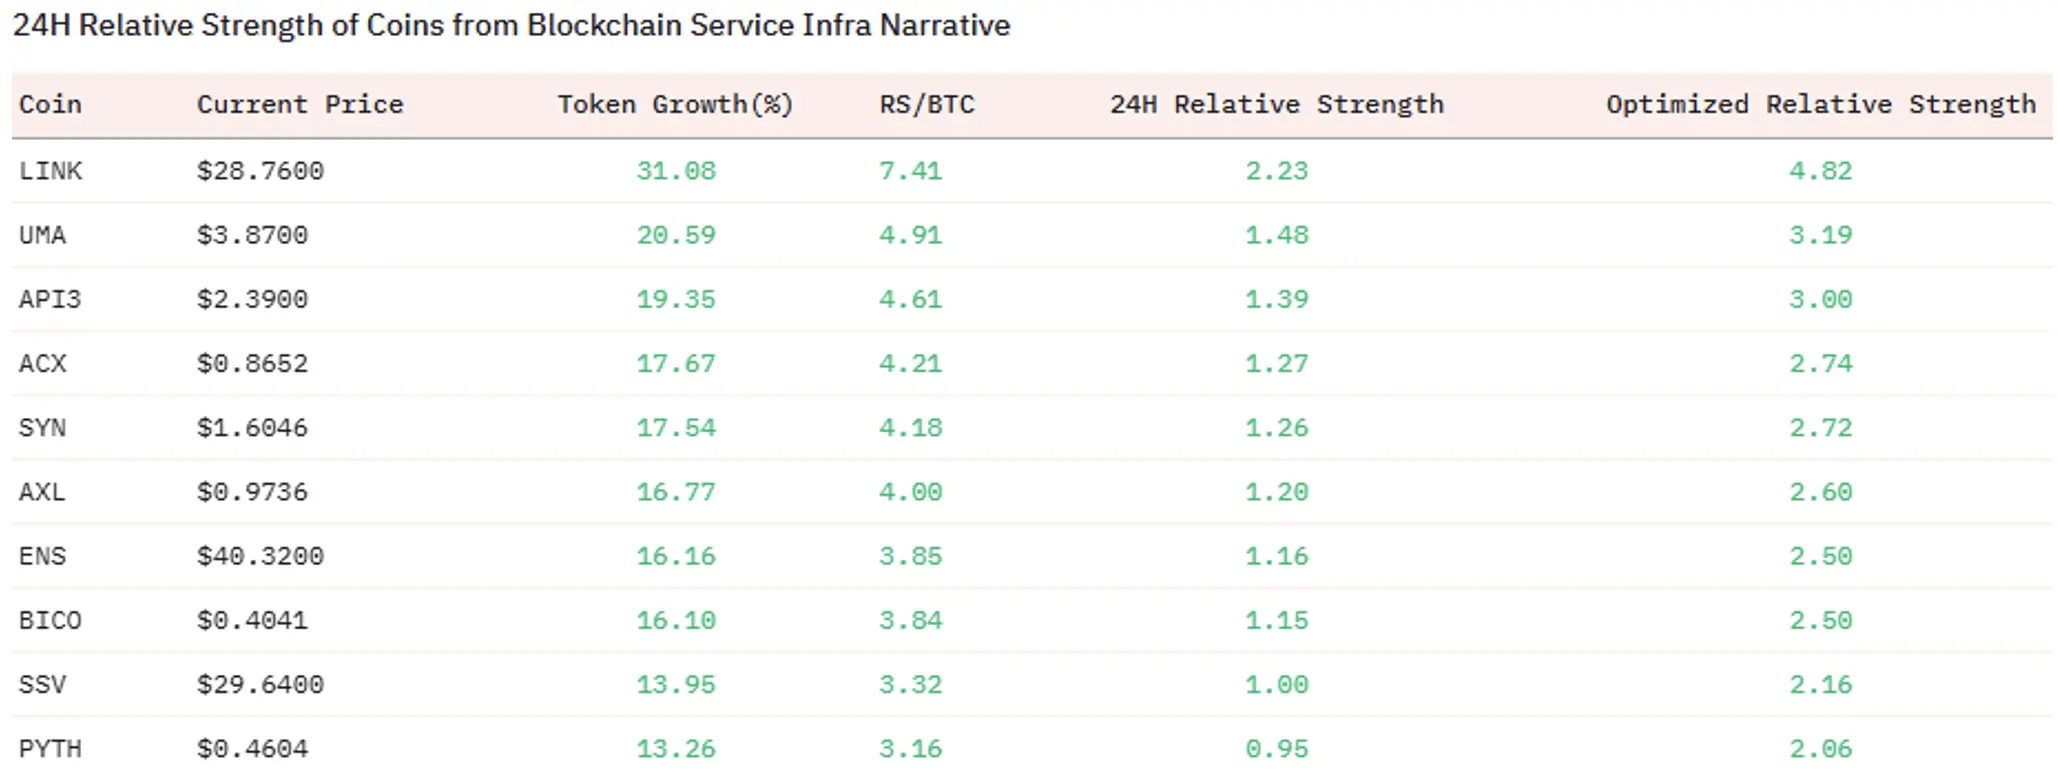Click the SSV coin name
The height and width of the screenshot is (782, 2058).
42,685
